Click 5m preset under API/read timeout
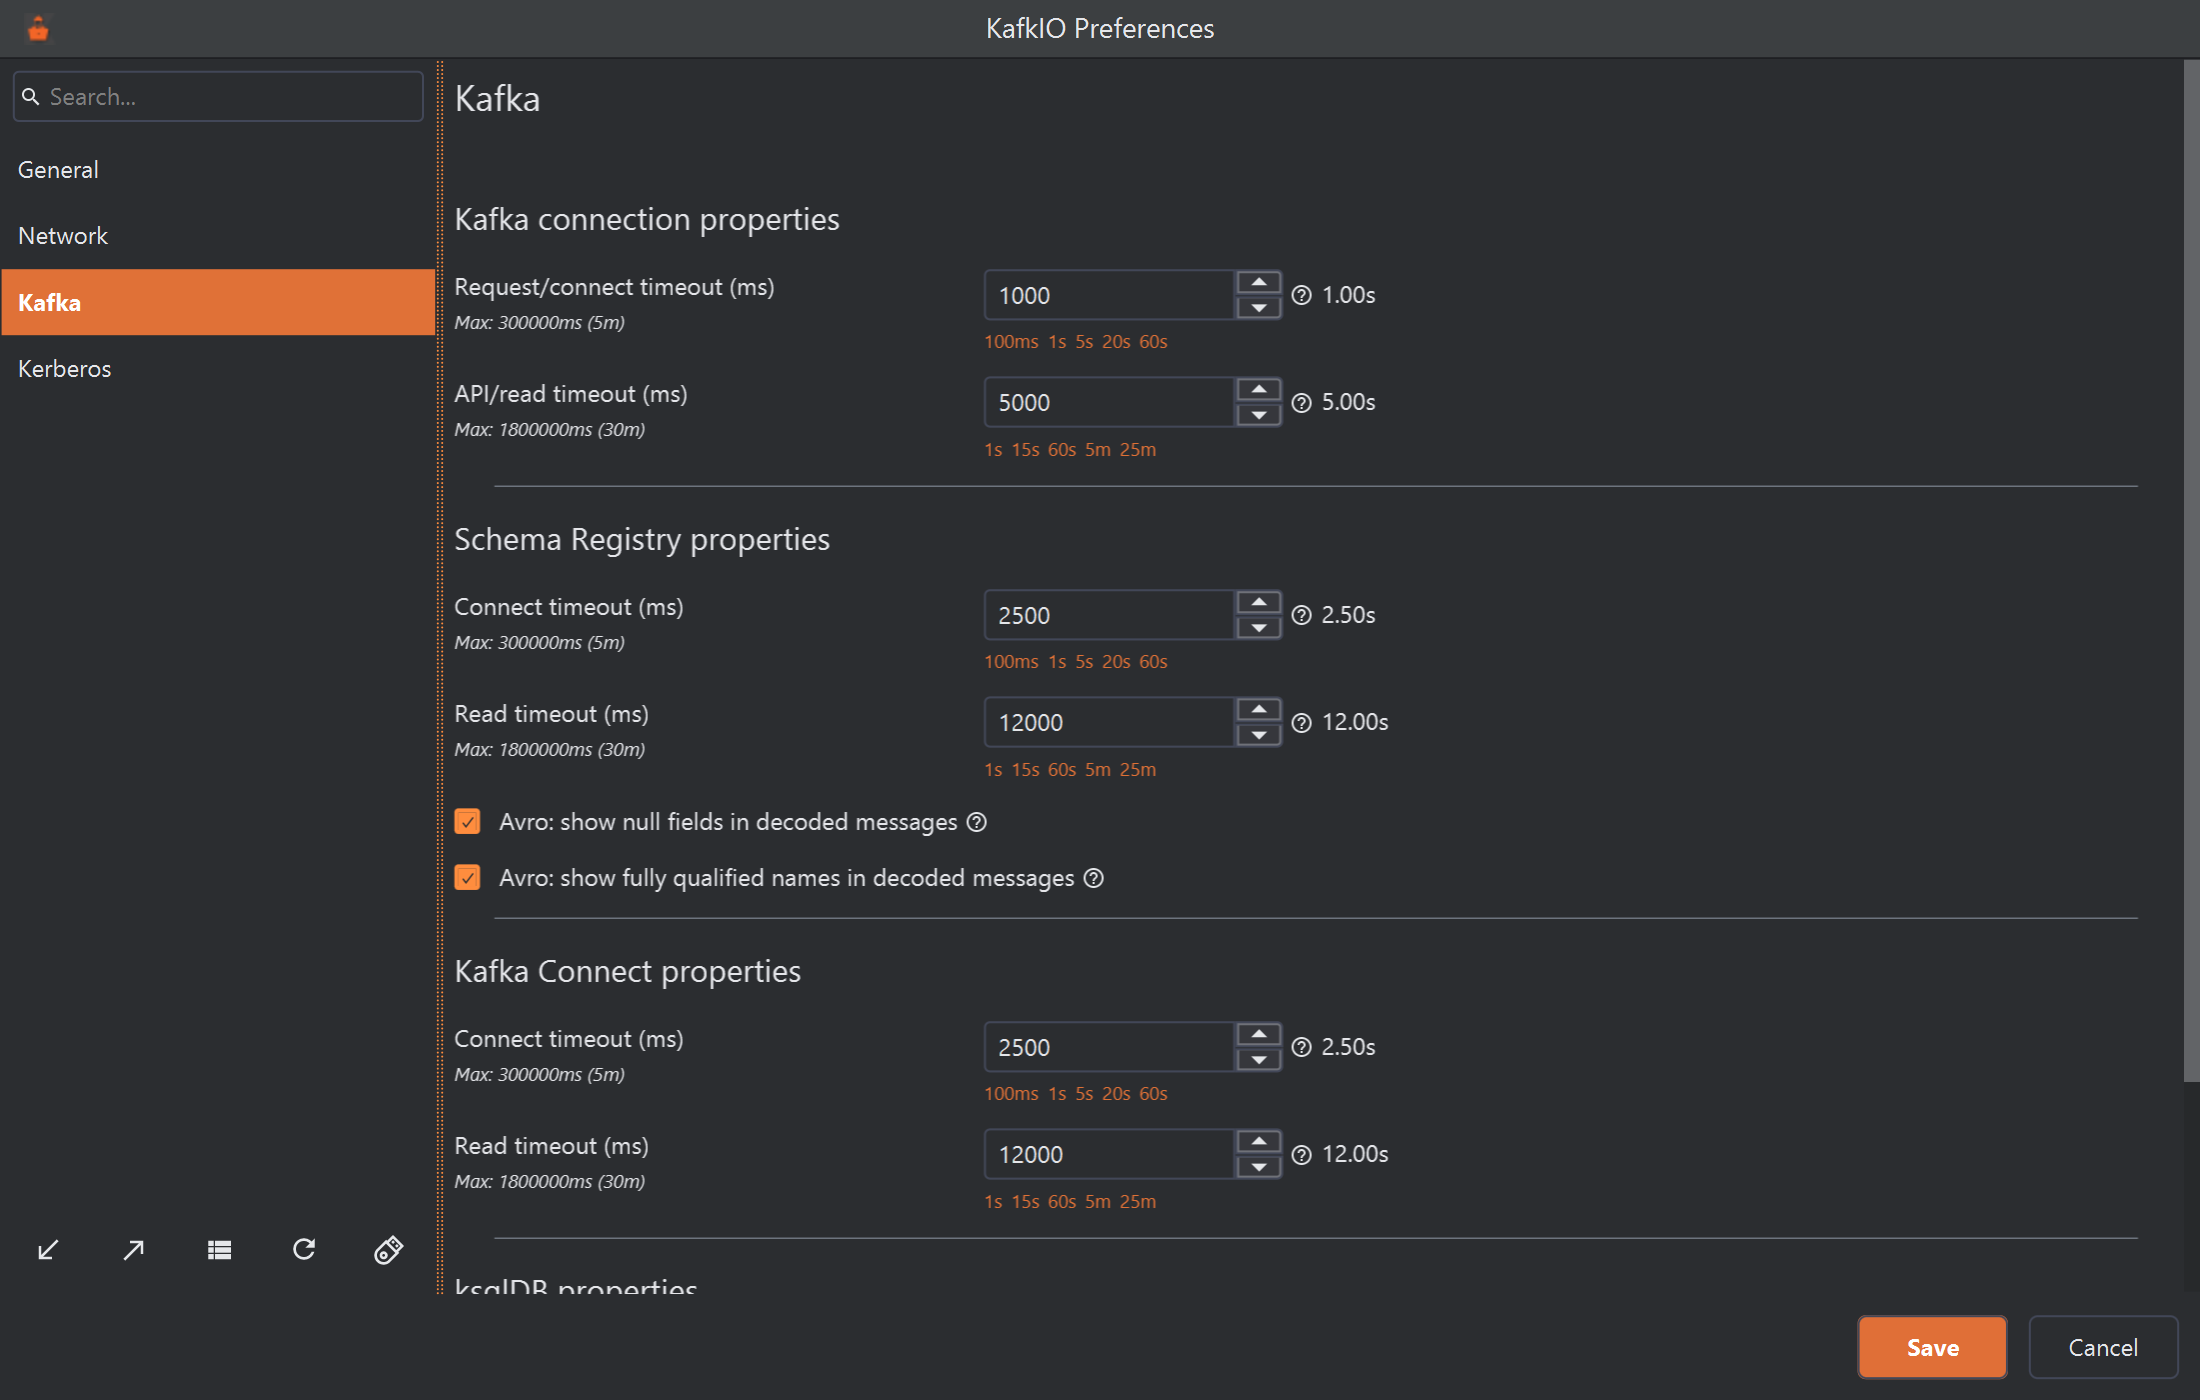Screen dimensions: 2200x1400 (x=1098, y=450)
